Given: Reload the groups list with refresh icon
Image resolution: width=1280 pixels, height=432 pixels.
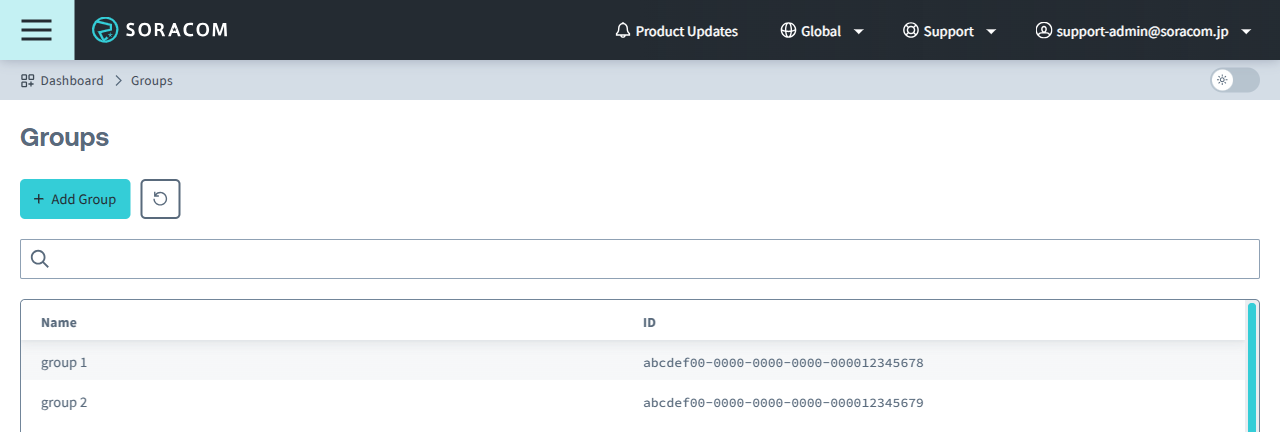Looking at the screenshot, I should click(160, 199).
